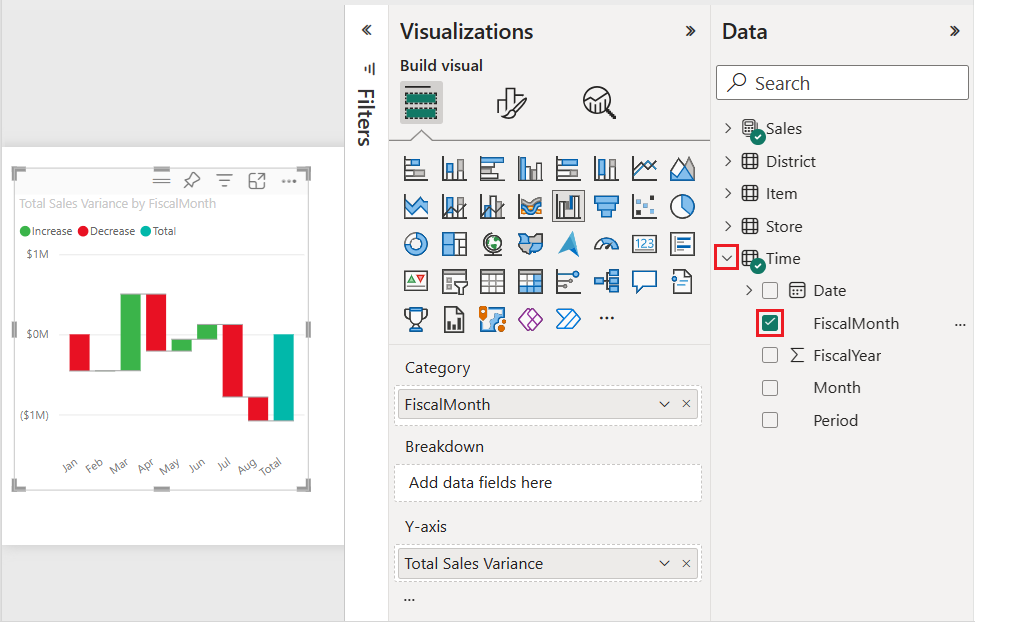
Task: Select the gauge visual
Action: click(606, 243)
